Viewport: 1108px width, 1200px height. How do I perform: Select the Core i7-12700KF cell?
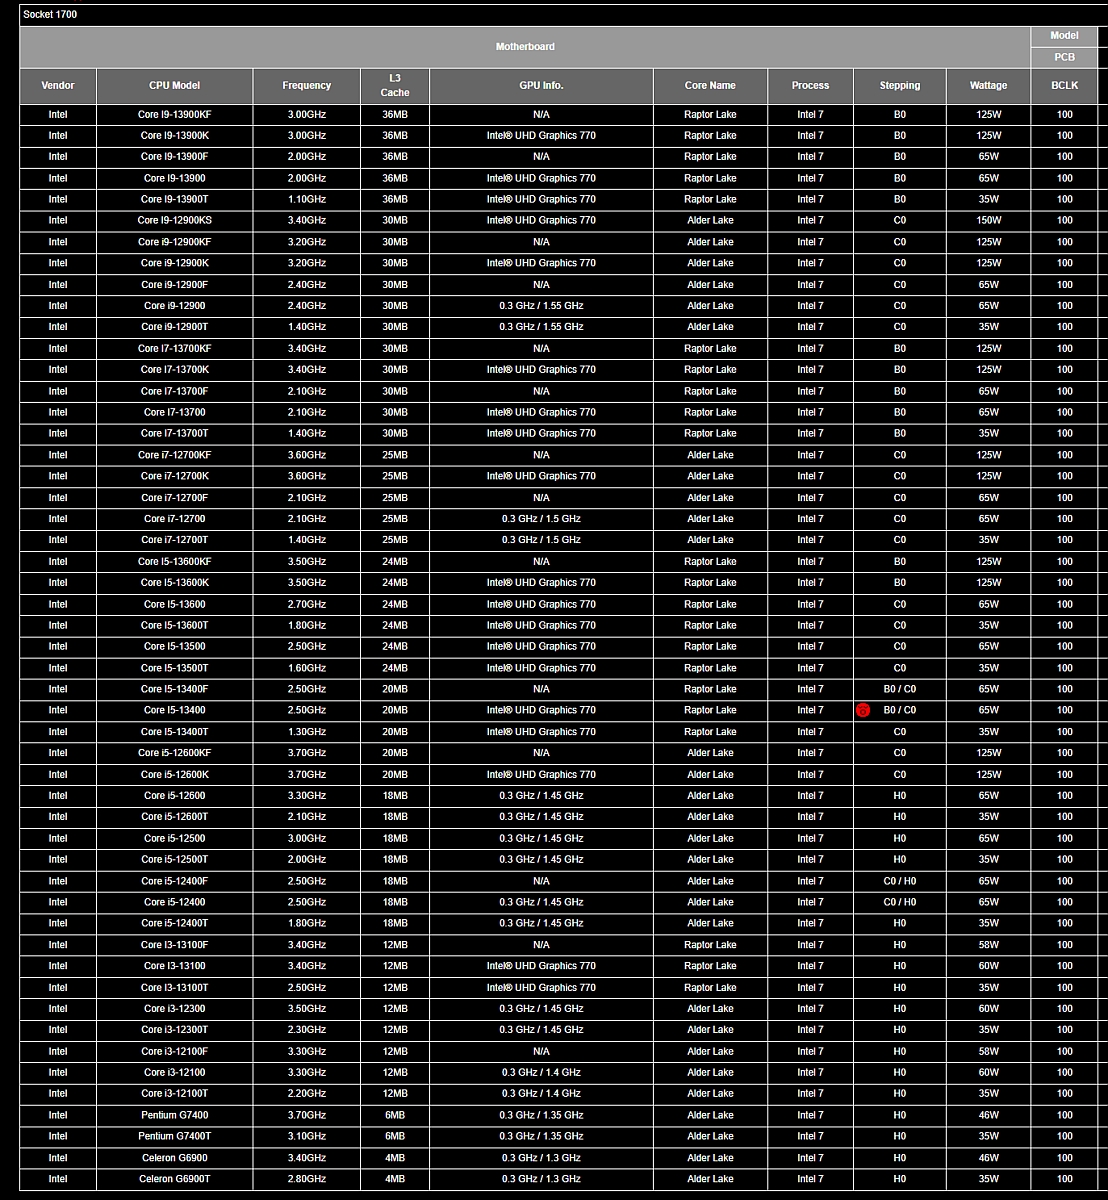tap(175, 455)
